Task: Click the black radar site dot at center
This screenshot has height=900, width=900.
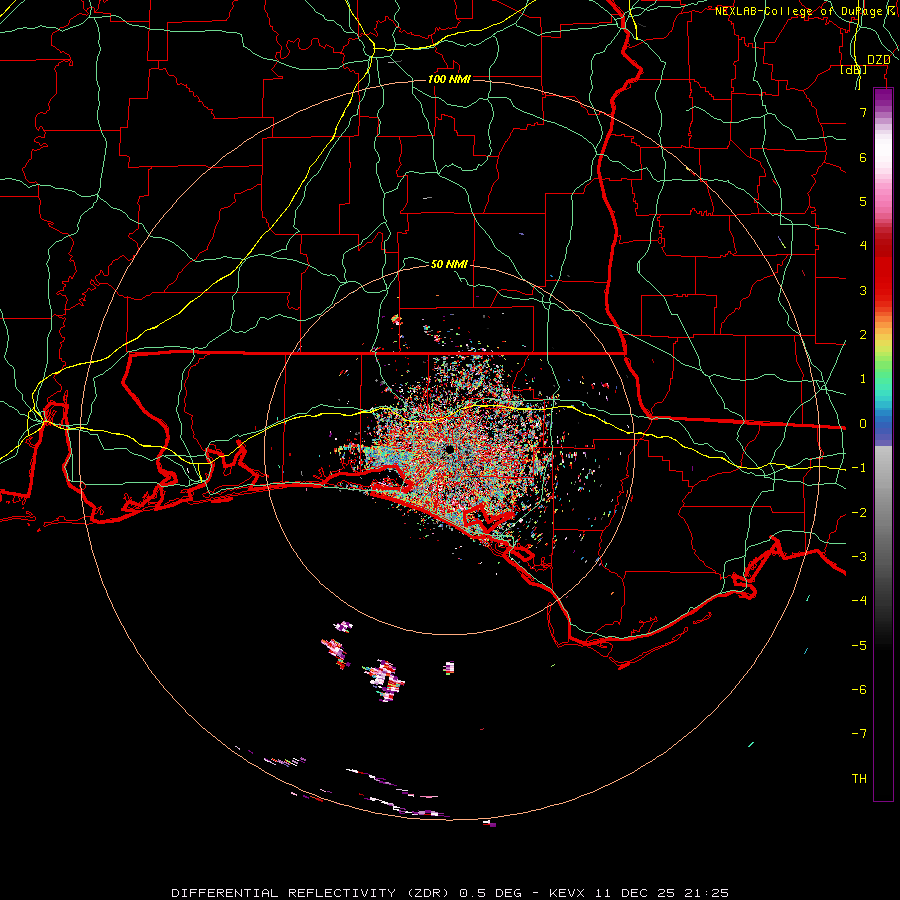Action: tap(449, 449)
